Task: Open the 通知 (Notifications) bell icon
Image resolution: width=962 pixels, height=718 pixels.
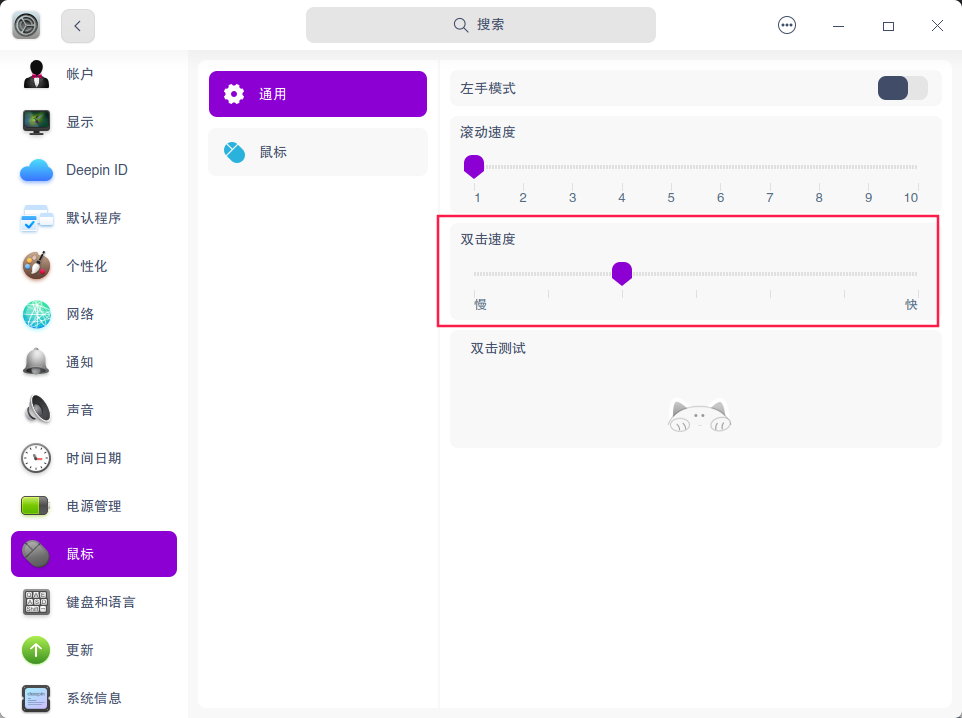Action: pos(37,362)
